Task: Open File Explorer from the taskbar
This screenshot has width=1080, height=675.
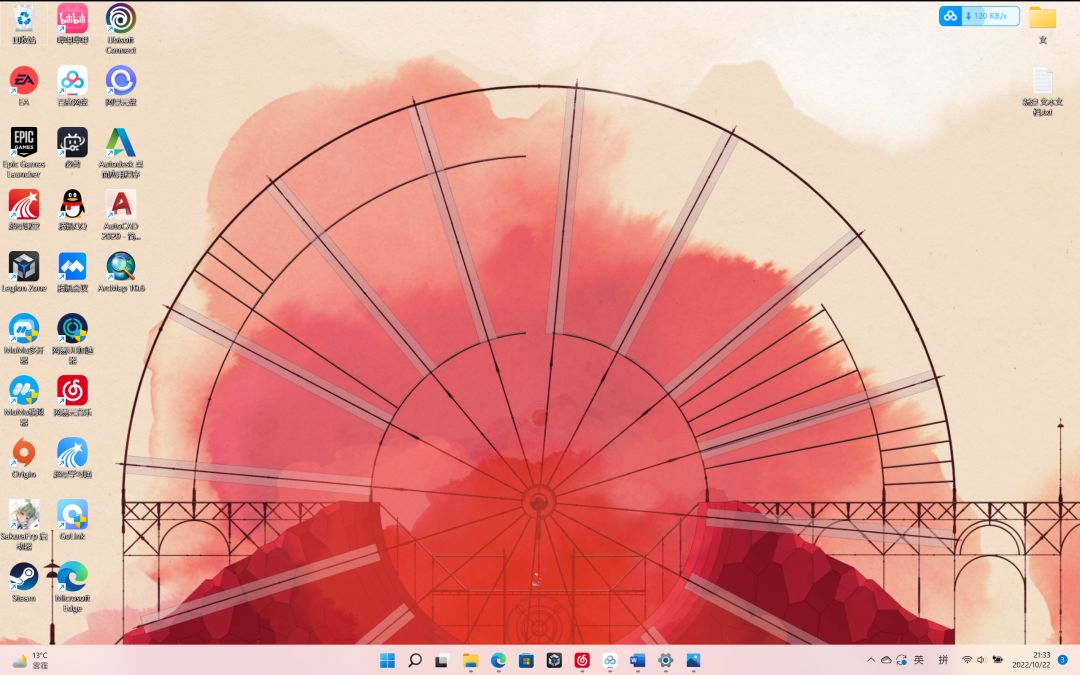Action: 470,661
